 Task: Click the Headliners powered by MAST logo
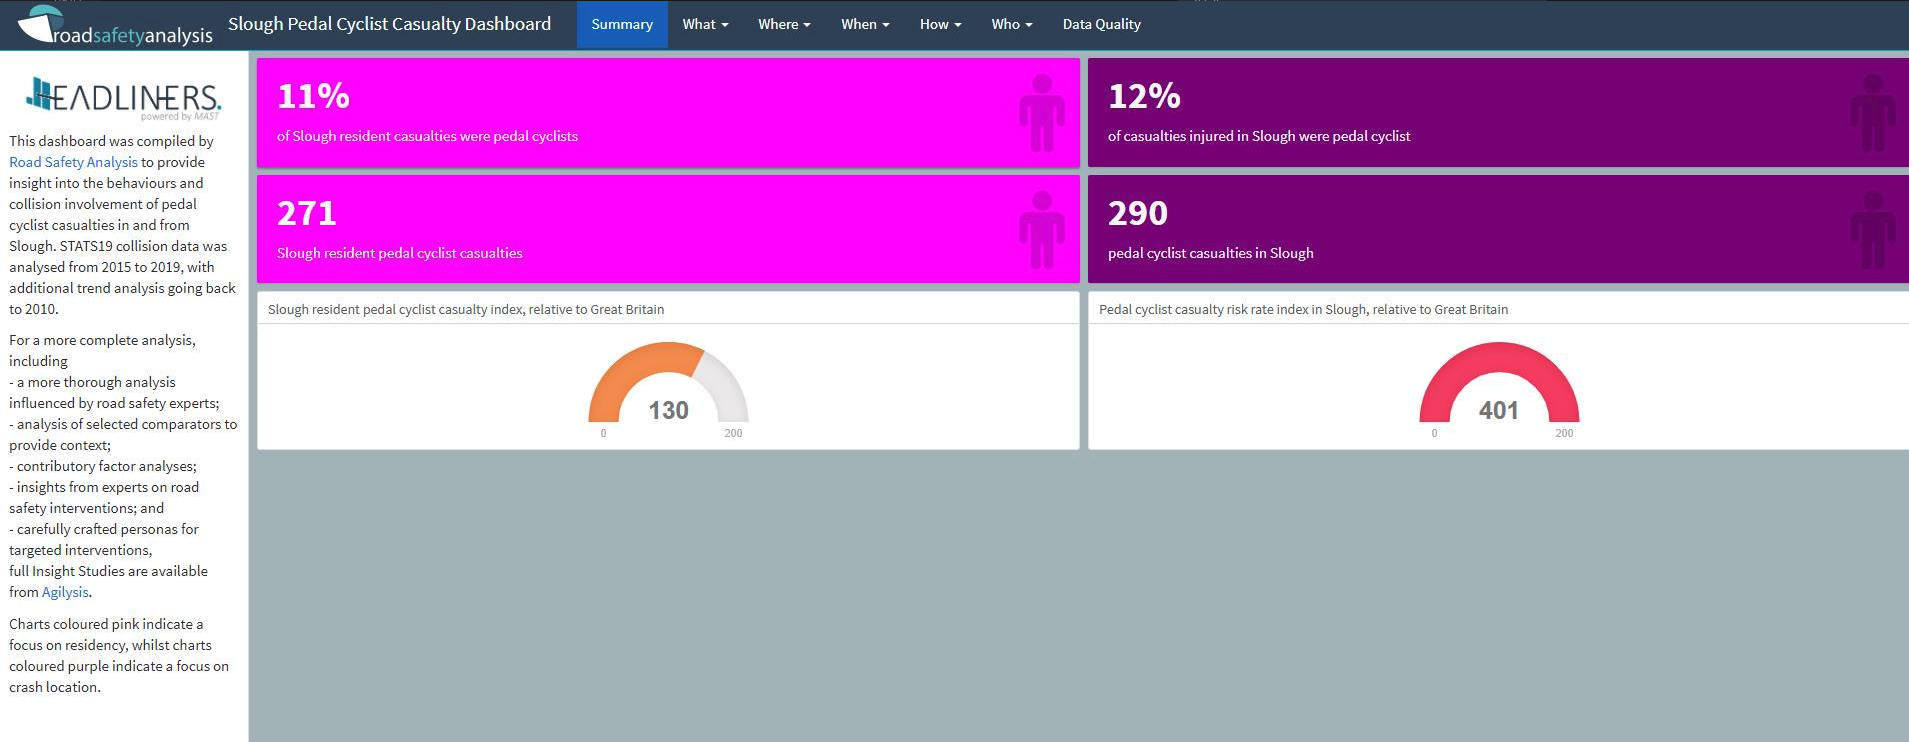click(123, 98)
